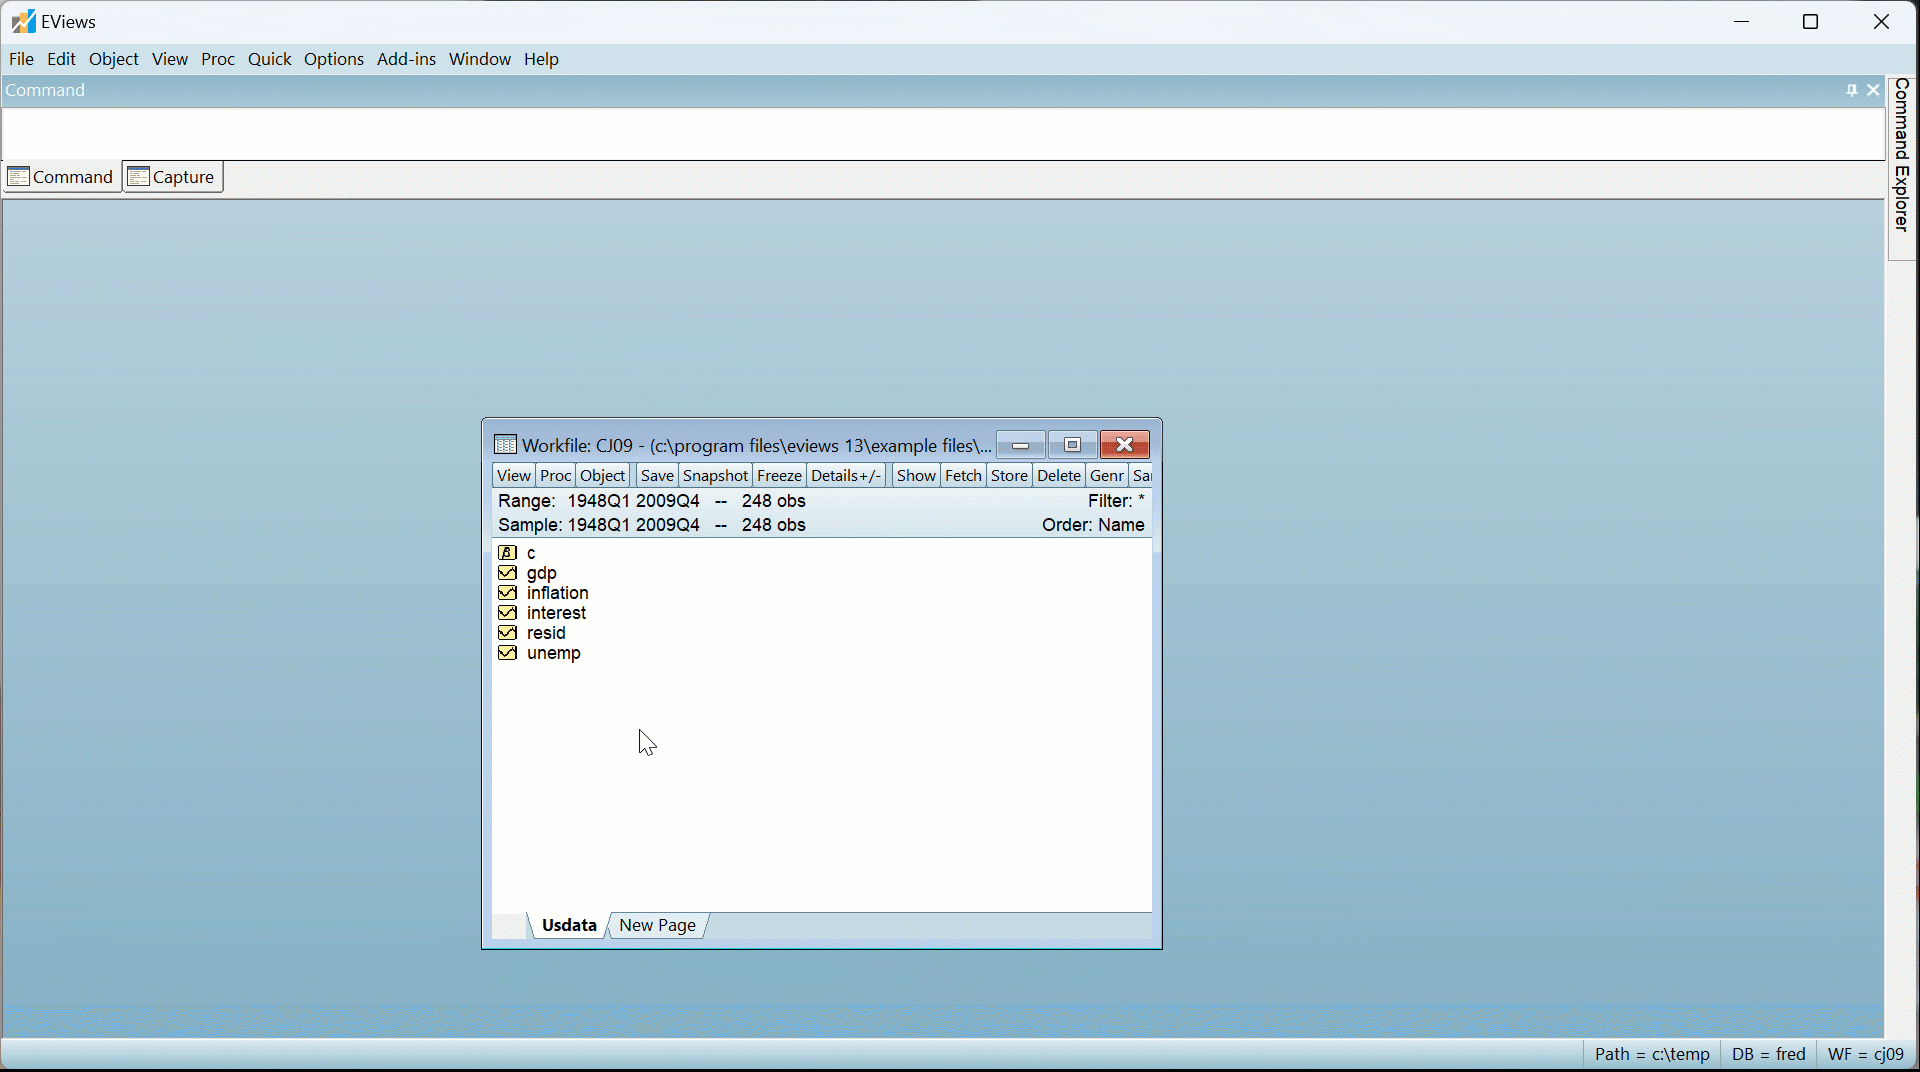Click the Fetch button

click(964, 476)
